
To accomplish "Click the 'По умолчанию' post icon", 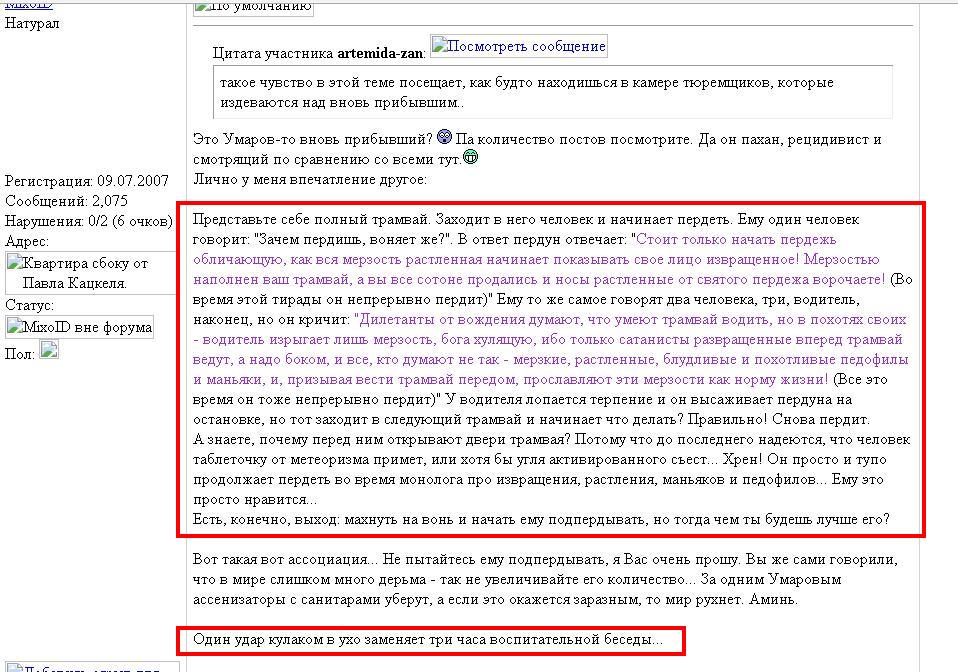I will [x=253, y=7].
